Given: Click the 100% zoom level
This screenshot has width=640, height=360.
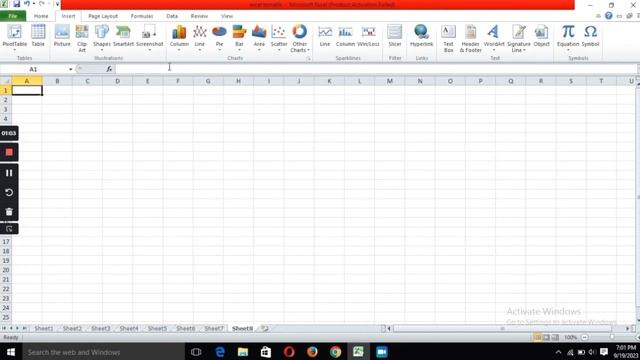Looking at the screenshot, I should coord(570,338).
